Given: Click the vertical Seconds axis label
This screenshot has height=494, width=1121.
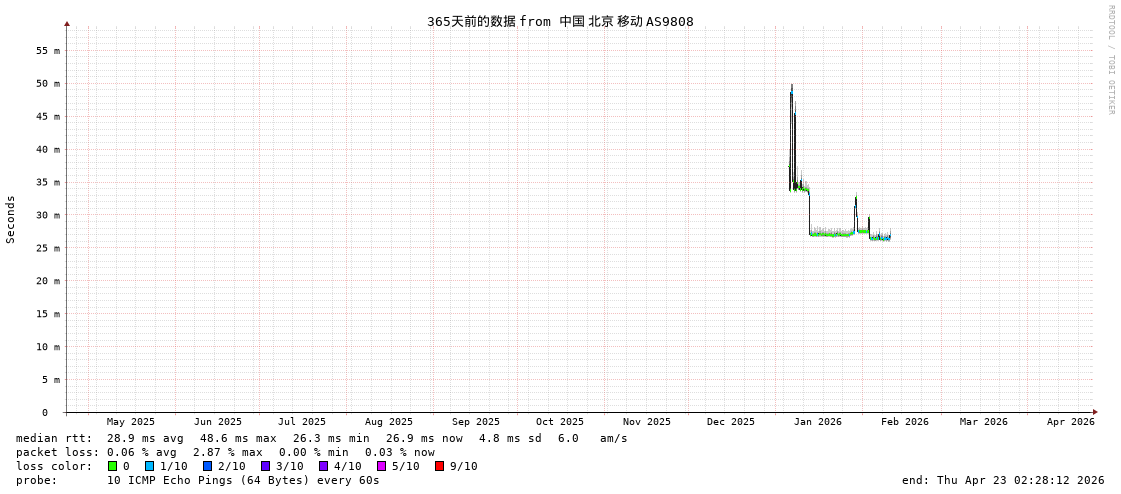Looking at the screenshot, I should (11, 219).
